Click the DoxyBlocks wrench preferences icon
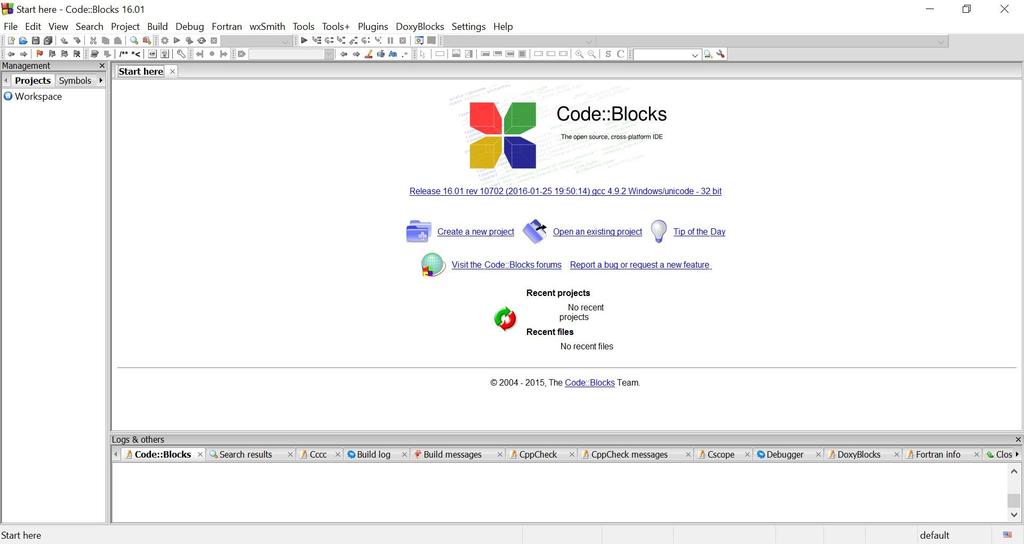 [181, 54]
